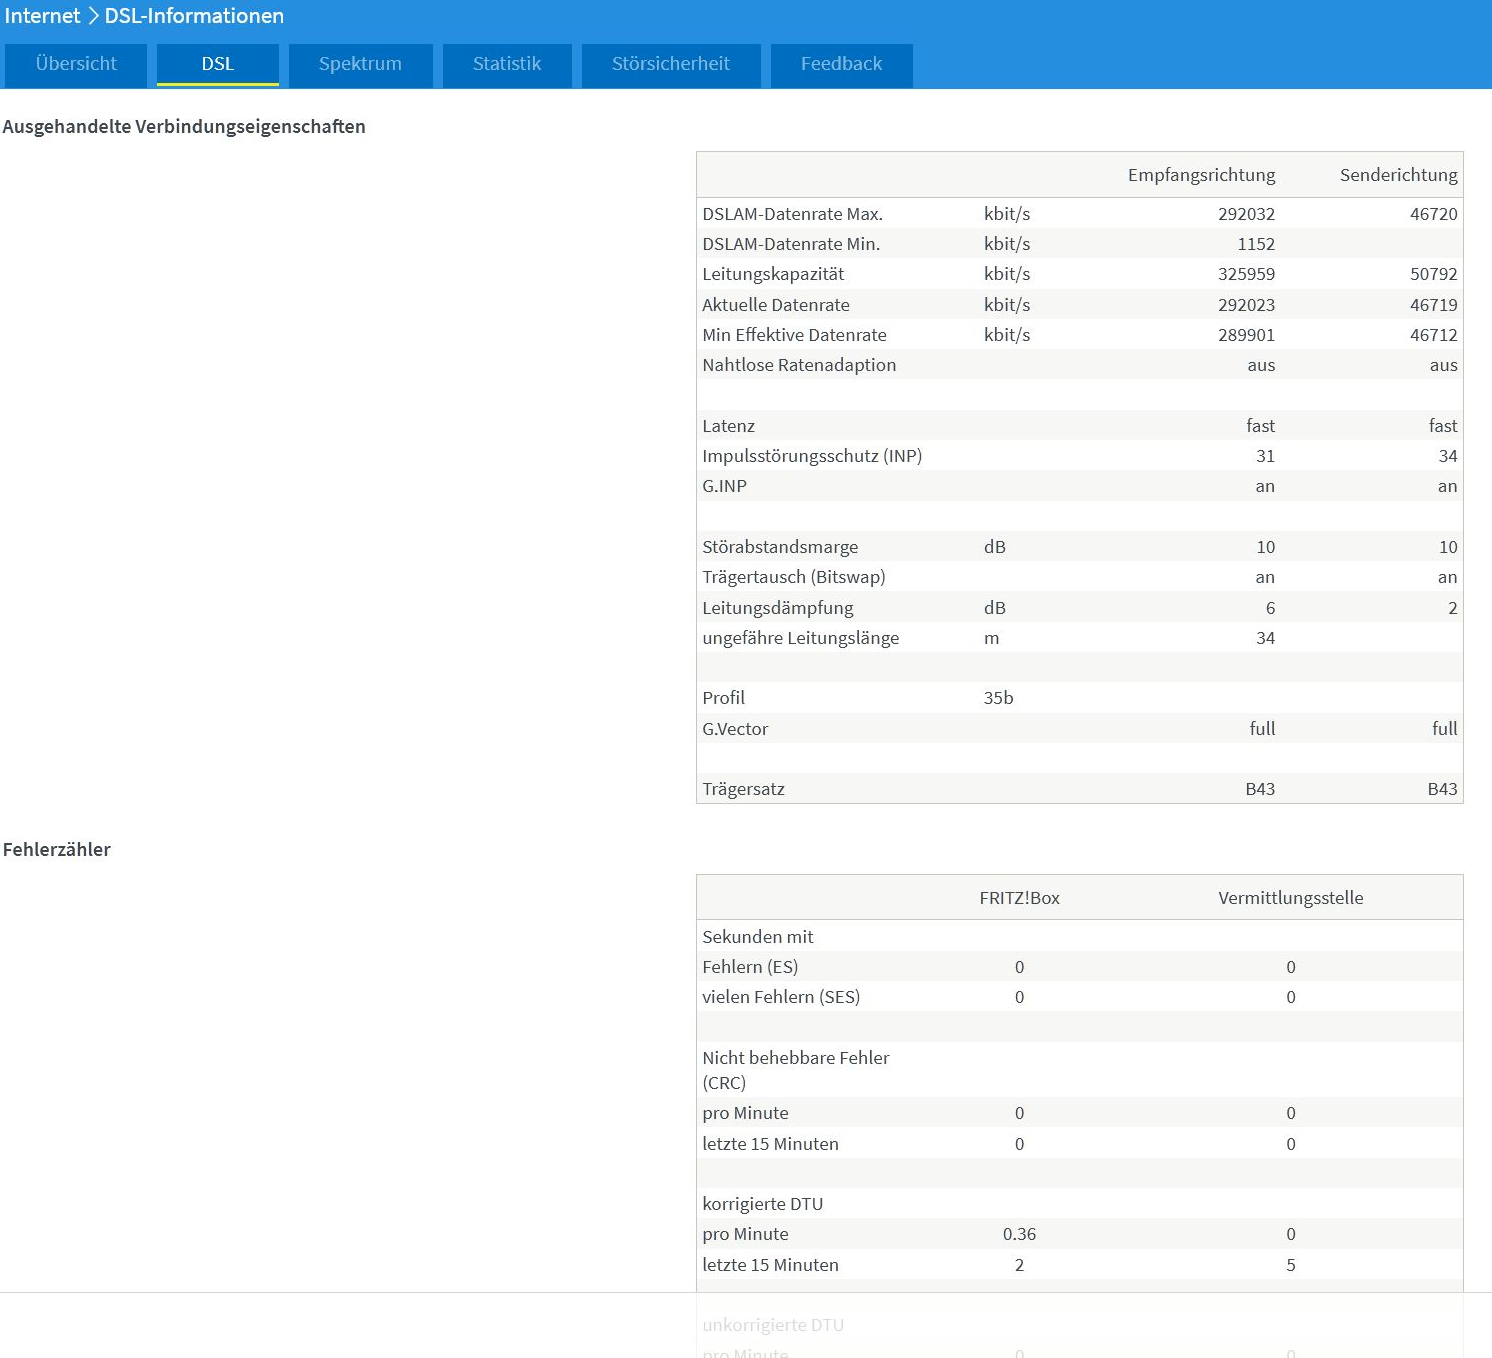
Task: Click the Leitungsdämpfung row label
Action: (778, 608)
